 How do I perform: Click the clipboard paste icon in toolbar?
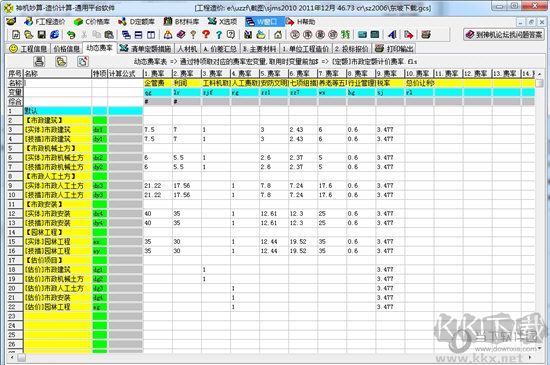(x=109, y=34)
